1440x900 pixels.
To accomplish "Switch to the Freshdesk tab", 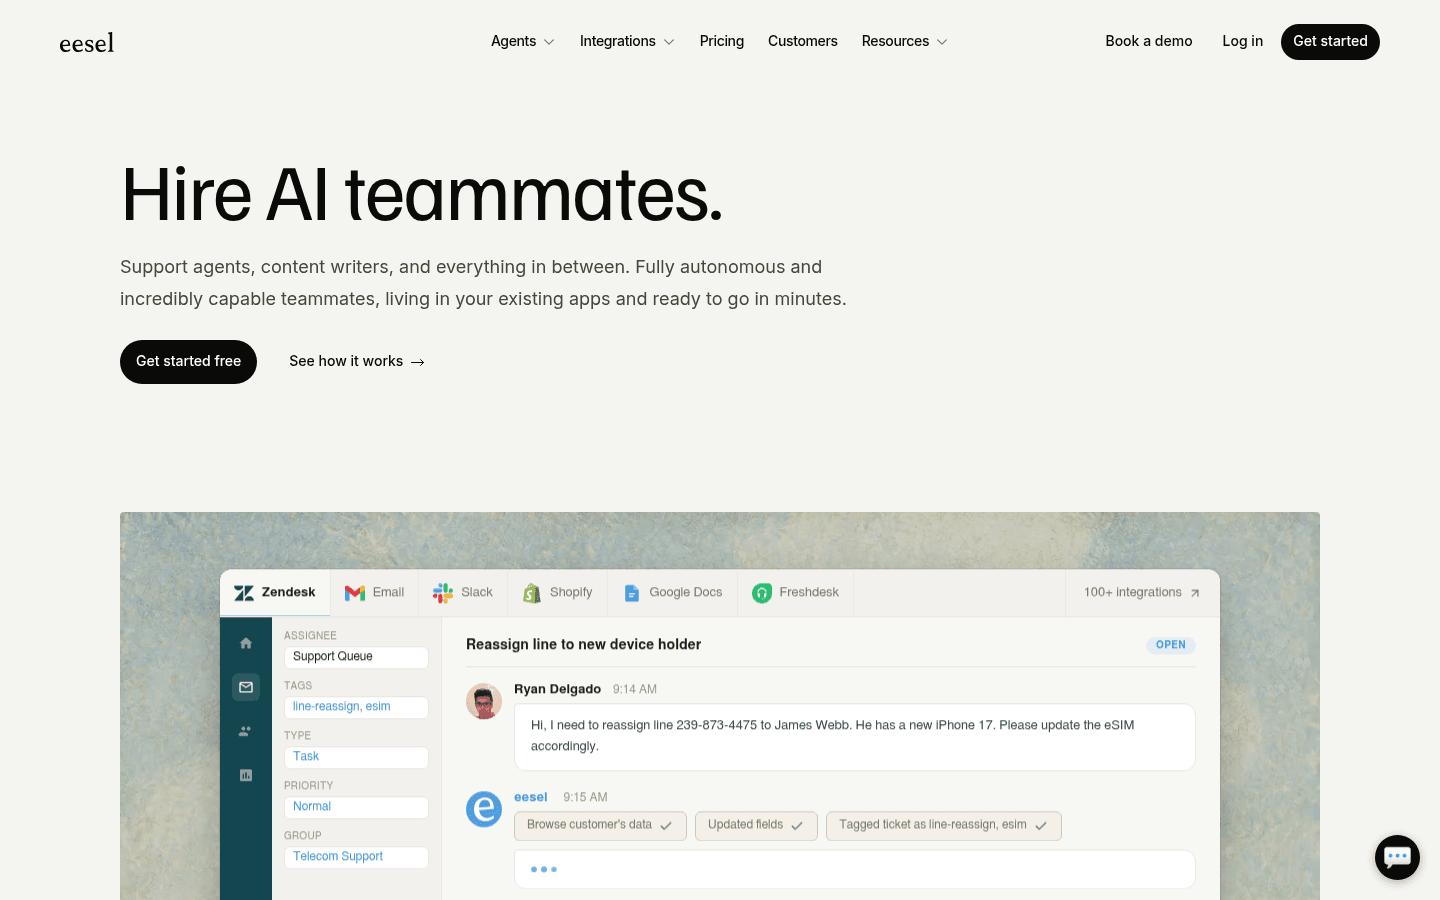I will click(x=796, y=593).
